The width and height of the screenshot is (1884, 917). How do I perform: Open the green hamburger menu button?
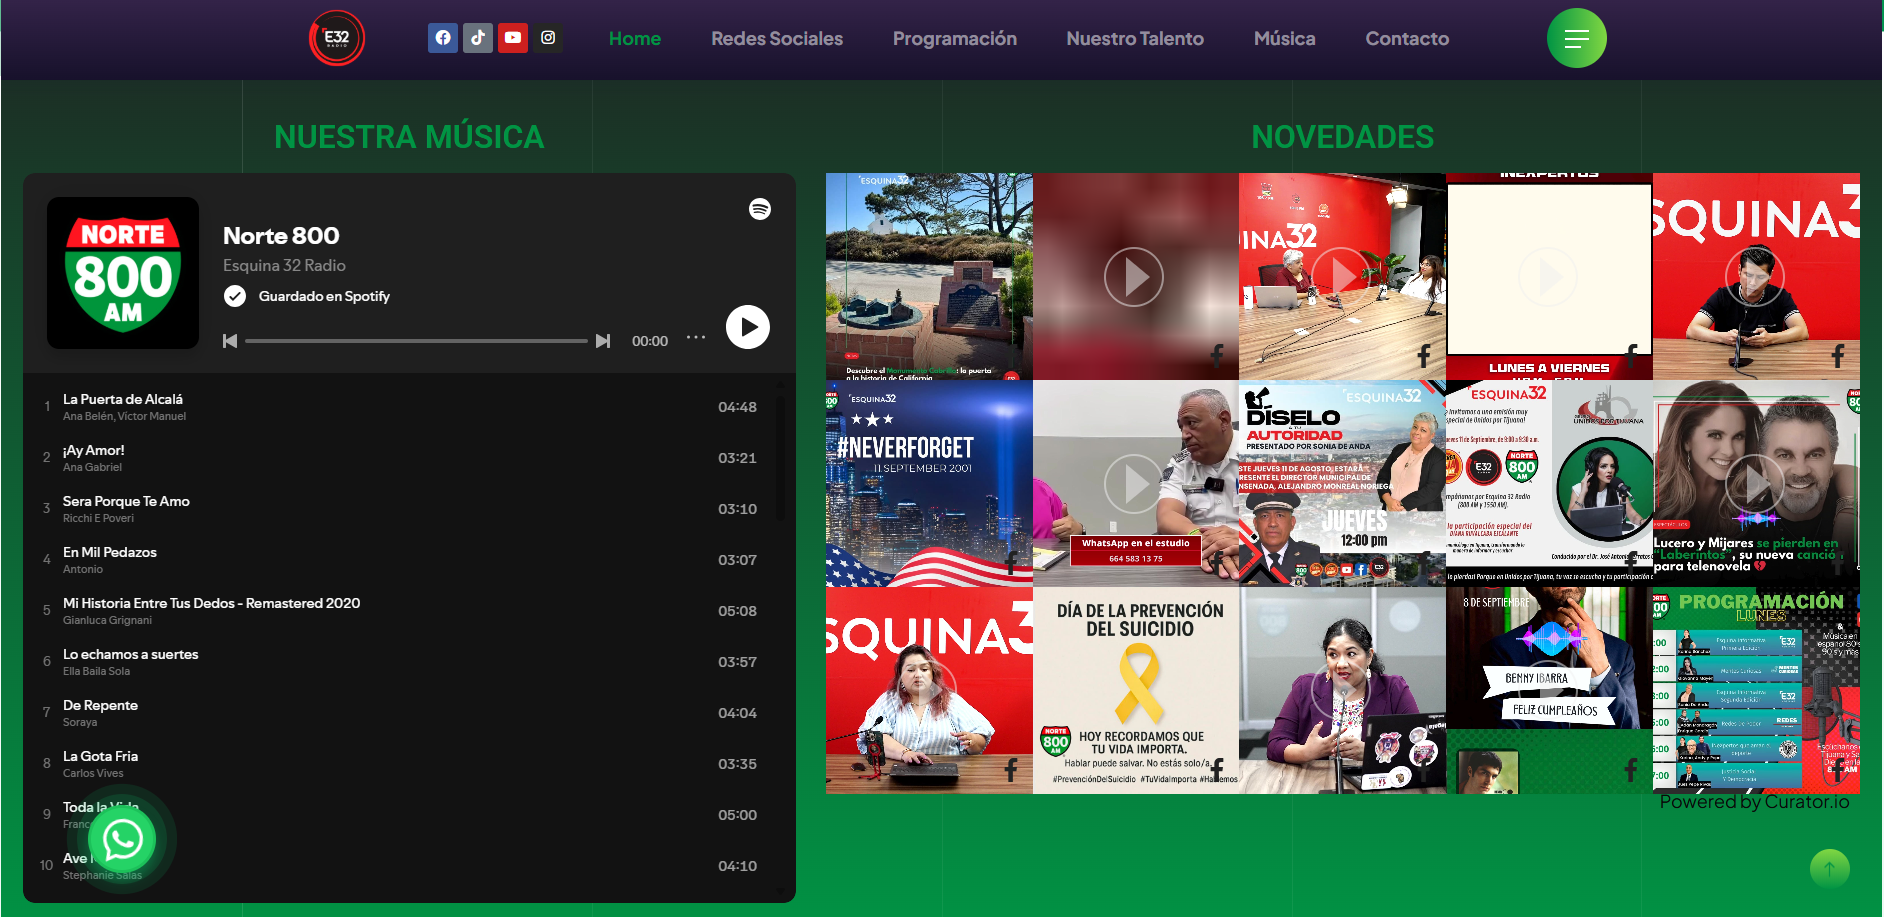[1576, 39]
